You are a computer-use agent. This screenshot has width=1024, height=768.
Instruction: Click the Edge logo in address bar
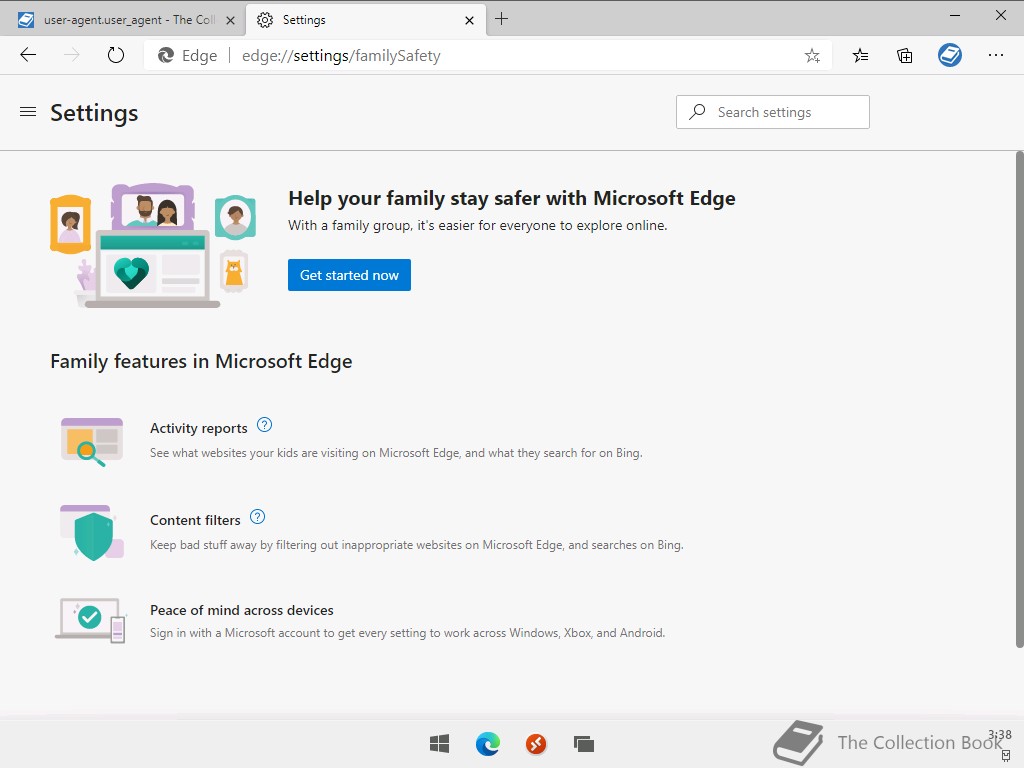(166, 56)
